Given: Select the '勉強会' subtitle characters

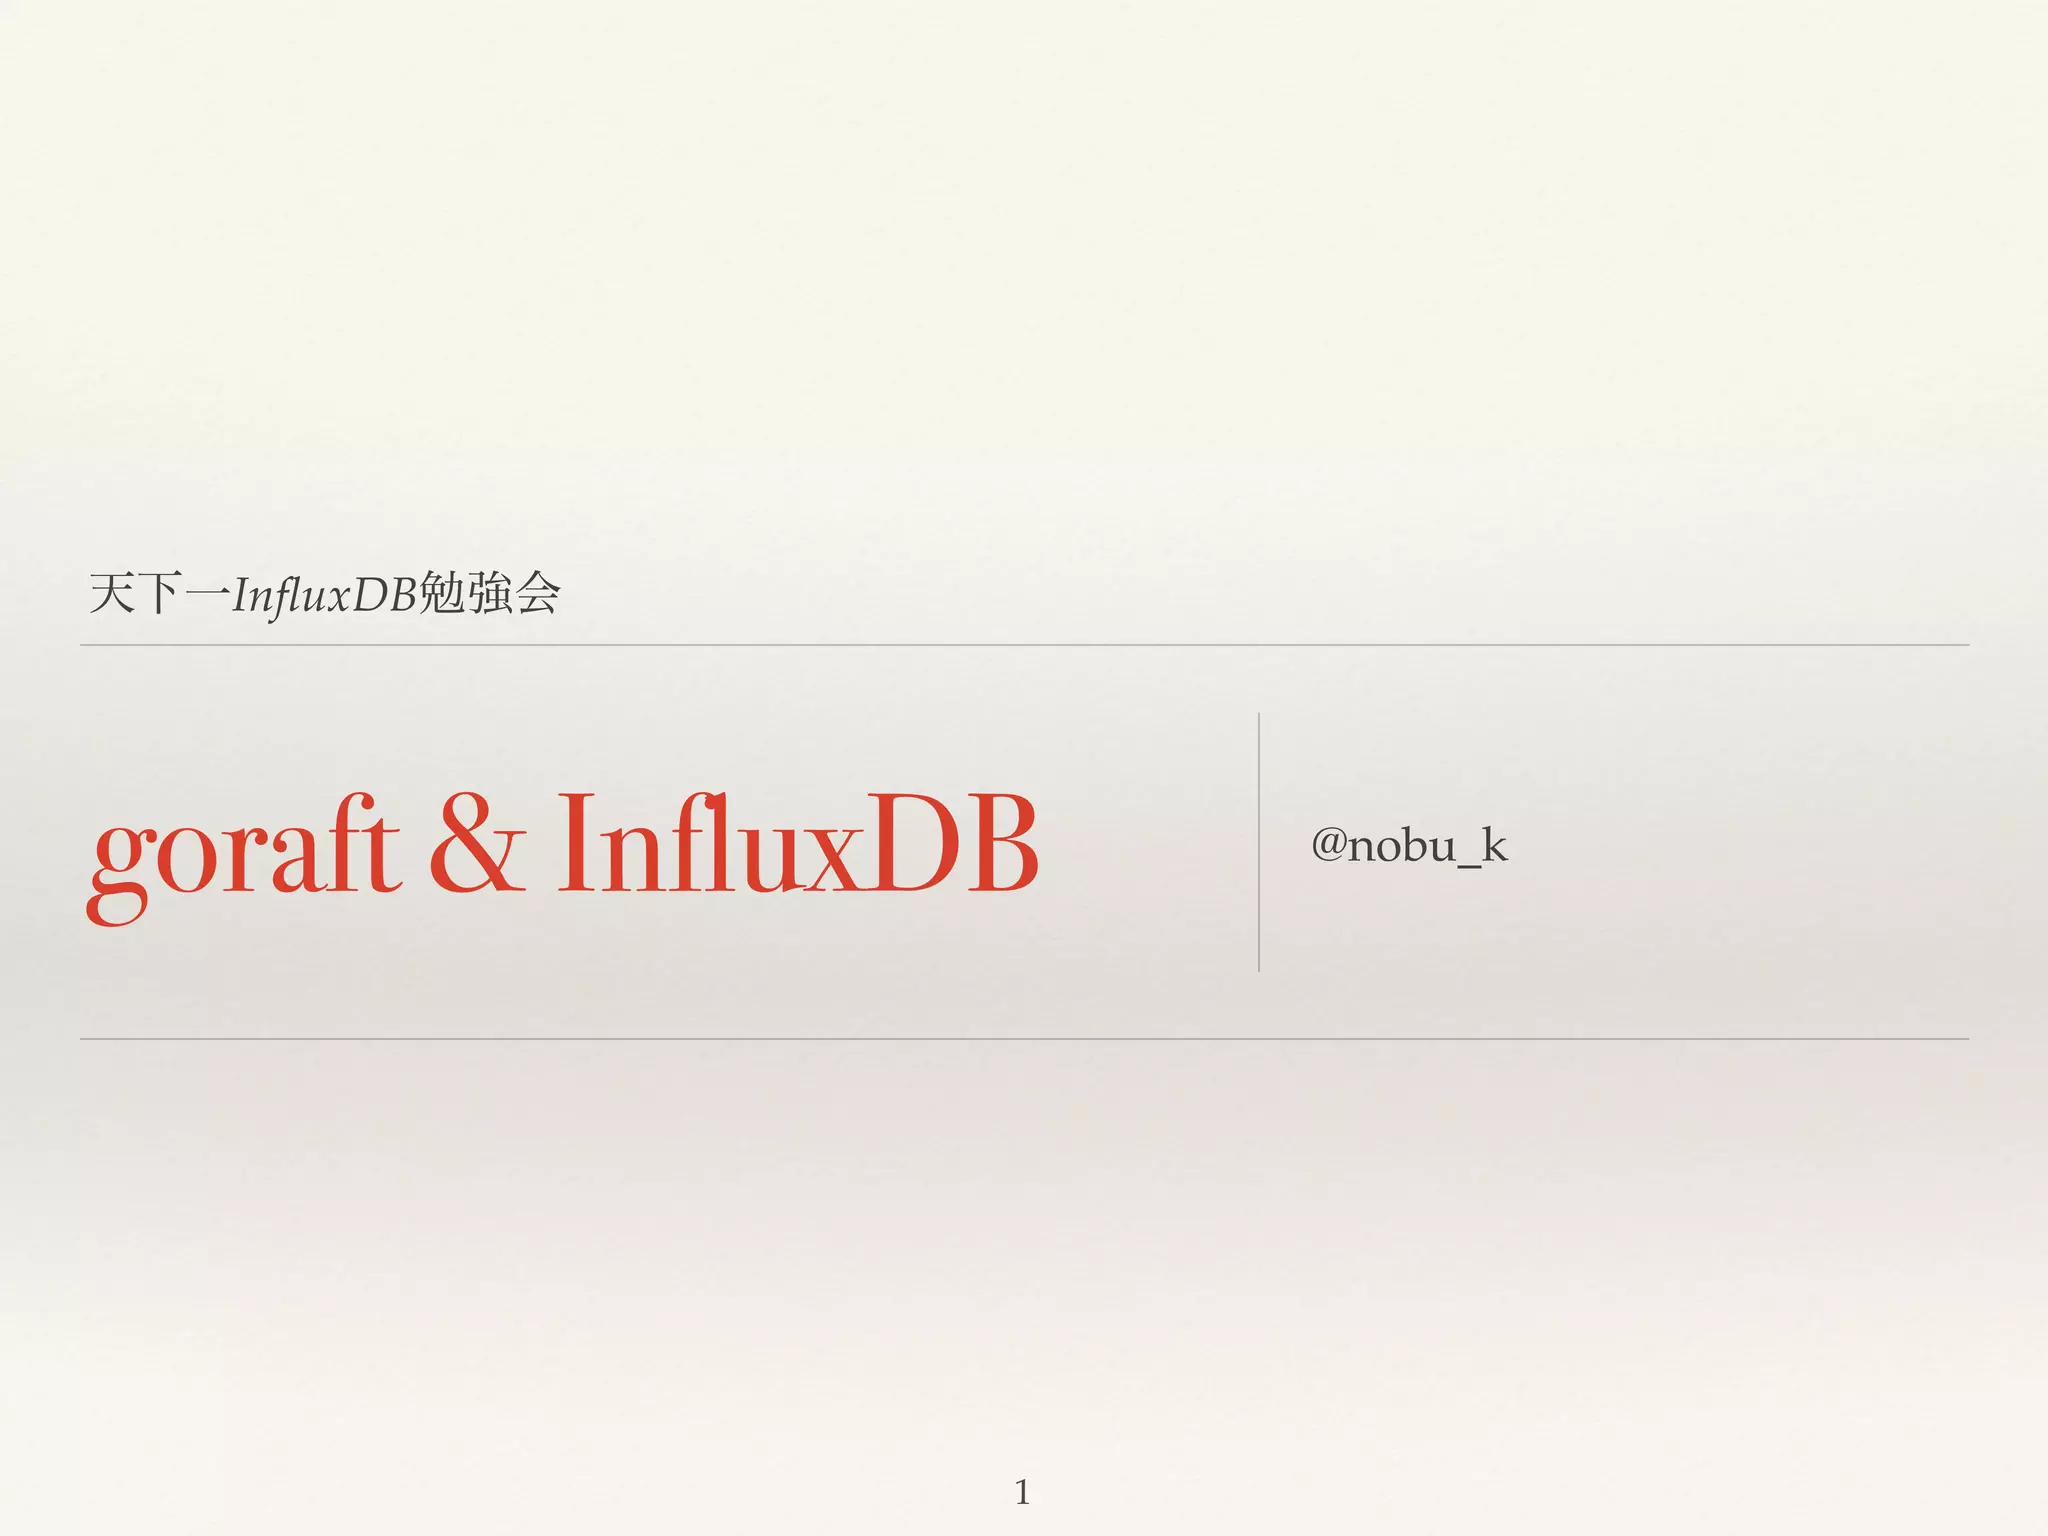Looking at the screenshot, I should (x=489, y=594).
